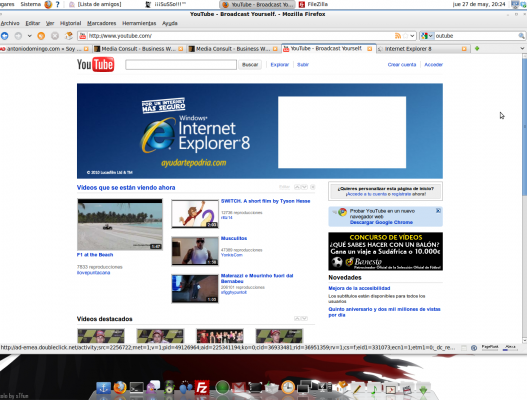Open 'SWITCH. A short film by Tyson Hesse' link
This screenshot has height=400, width=527.
point(266,201)
